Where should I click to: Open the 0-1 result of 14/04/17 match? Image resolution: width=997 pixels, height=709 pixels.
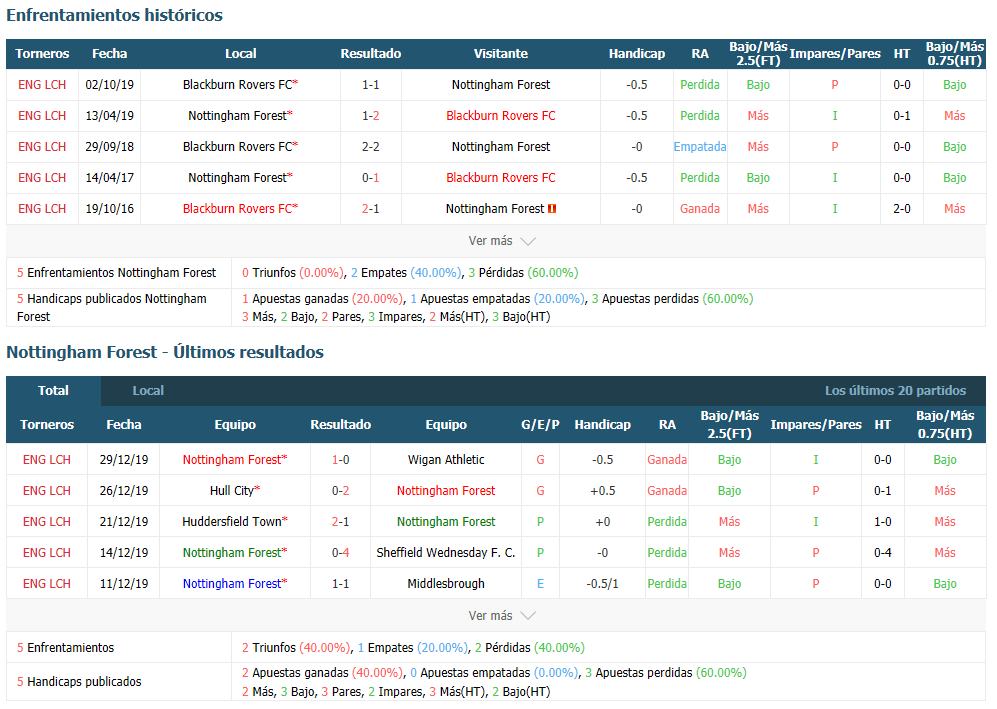(x=371, y=178)
